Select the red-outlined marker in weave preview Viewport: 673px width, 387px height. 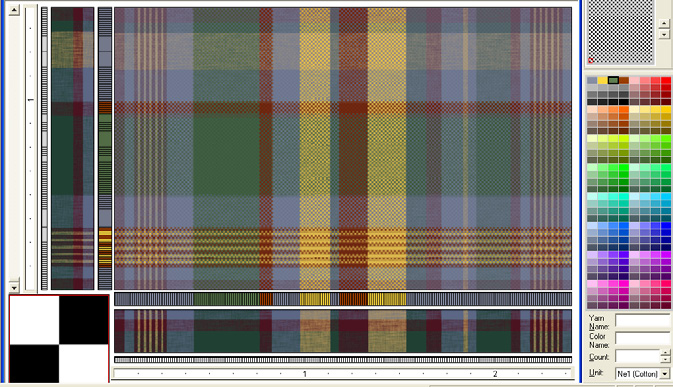(x=591, y=60)
